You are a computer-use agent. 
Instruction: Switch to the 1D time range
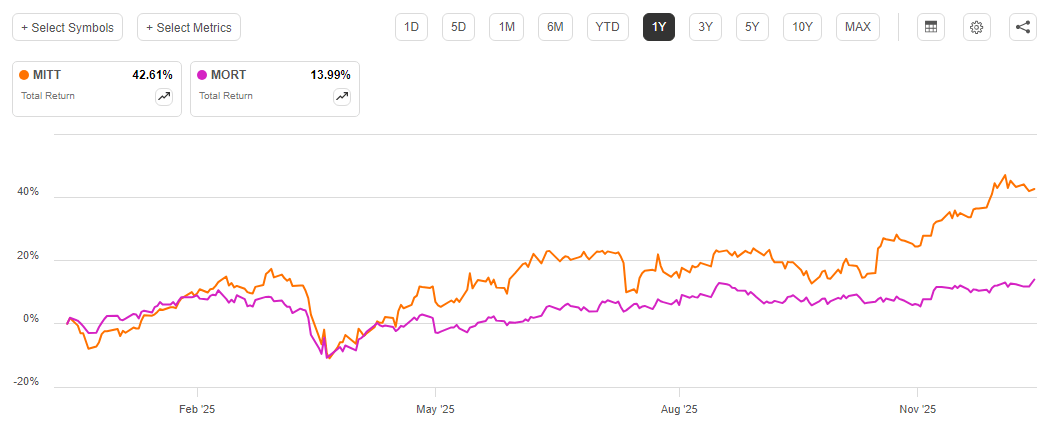410,27
